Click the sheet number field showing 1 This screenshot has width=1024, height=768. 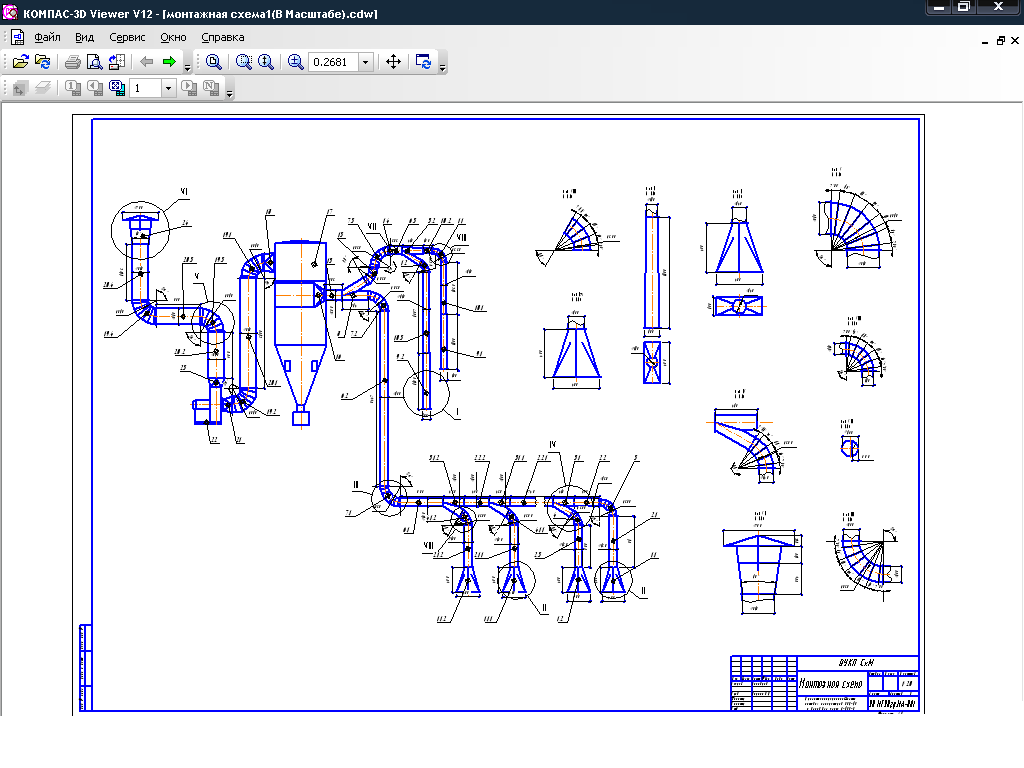coord(146,88)
